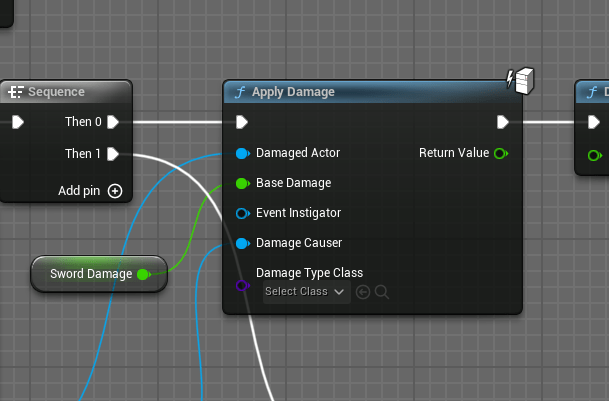
Task: Click the Return Value output pin
Action: (x=500, y=153)
